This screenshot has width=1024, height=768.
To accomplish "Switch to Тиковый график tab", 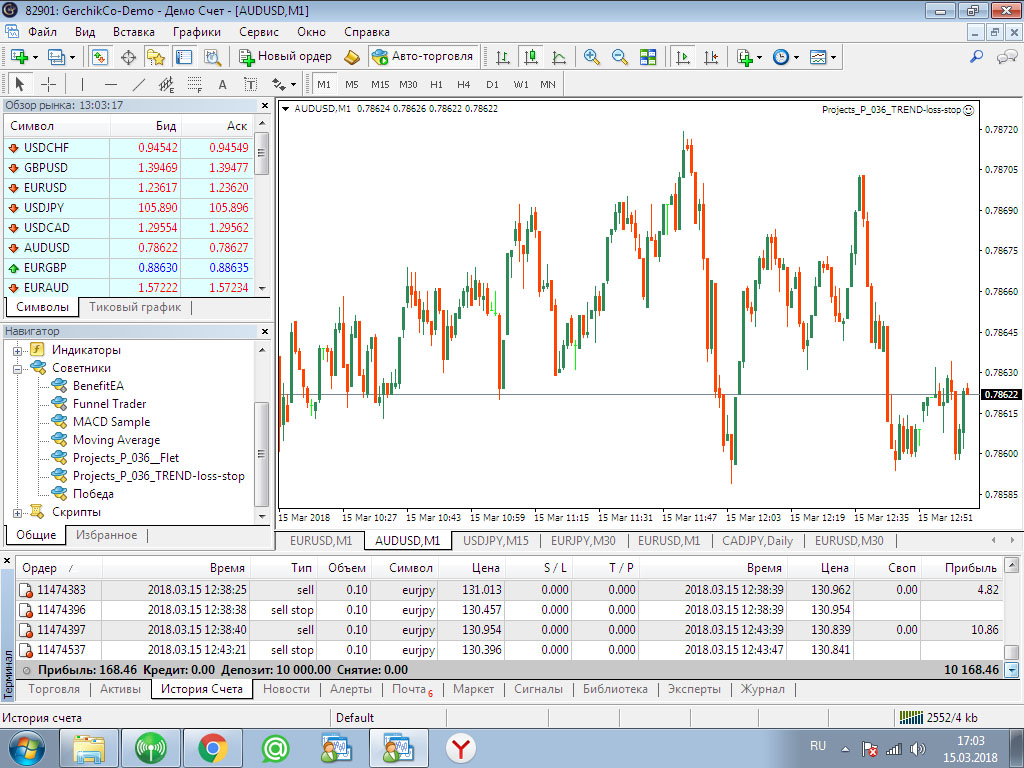I will (x=135, y=307).
